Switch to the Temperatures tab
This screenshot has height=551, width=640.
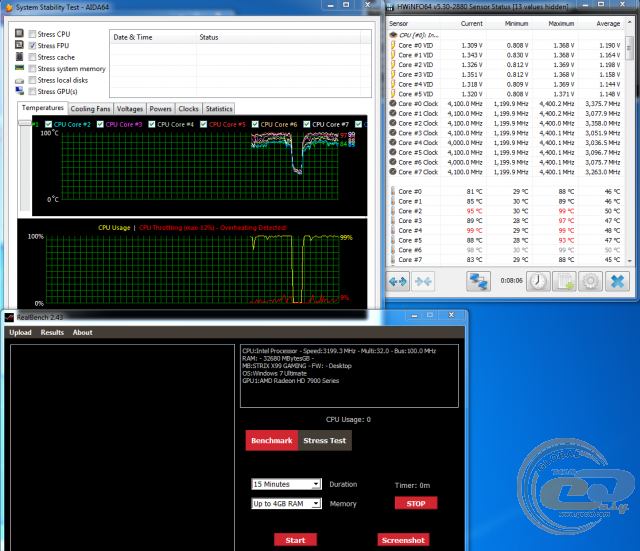42,108
